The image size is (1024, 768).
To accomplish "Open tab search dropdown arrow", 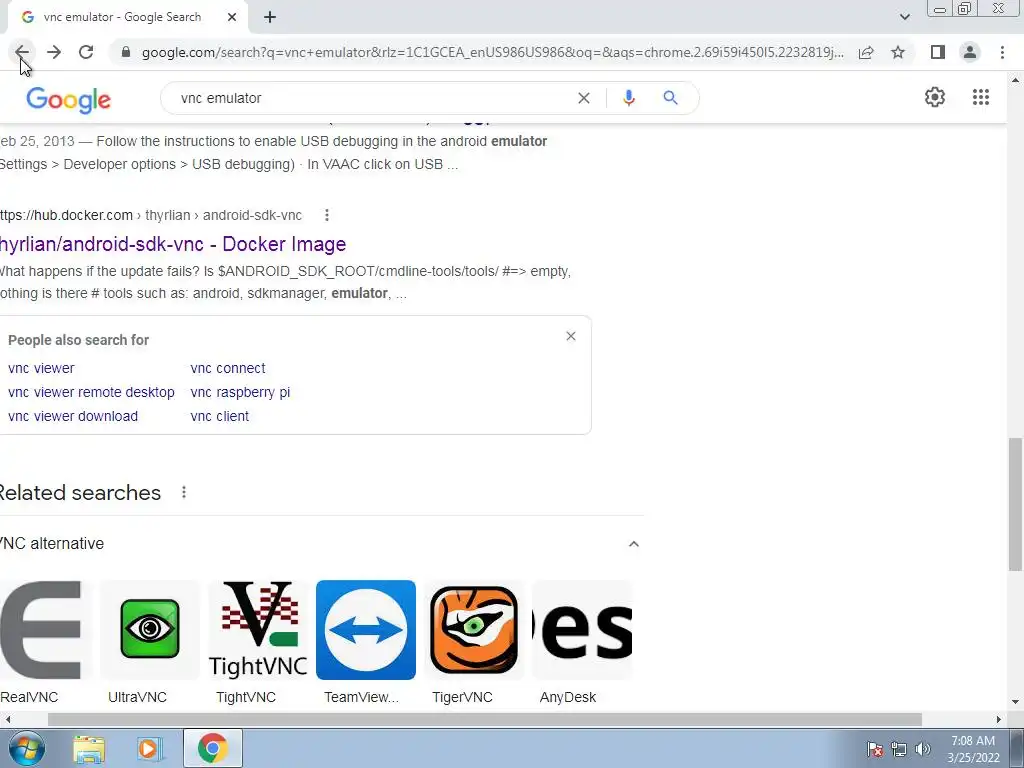I will tap(904, 17).
